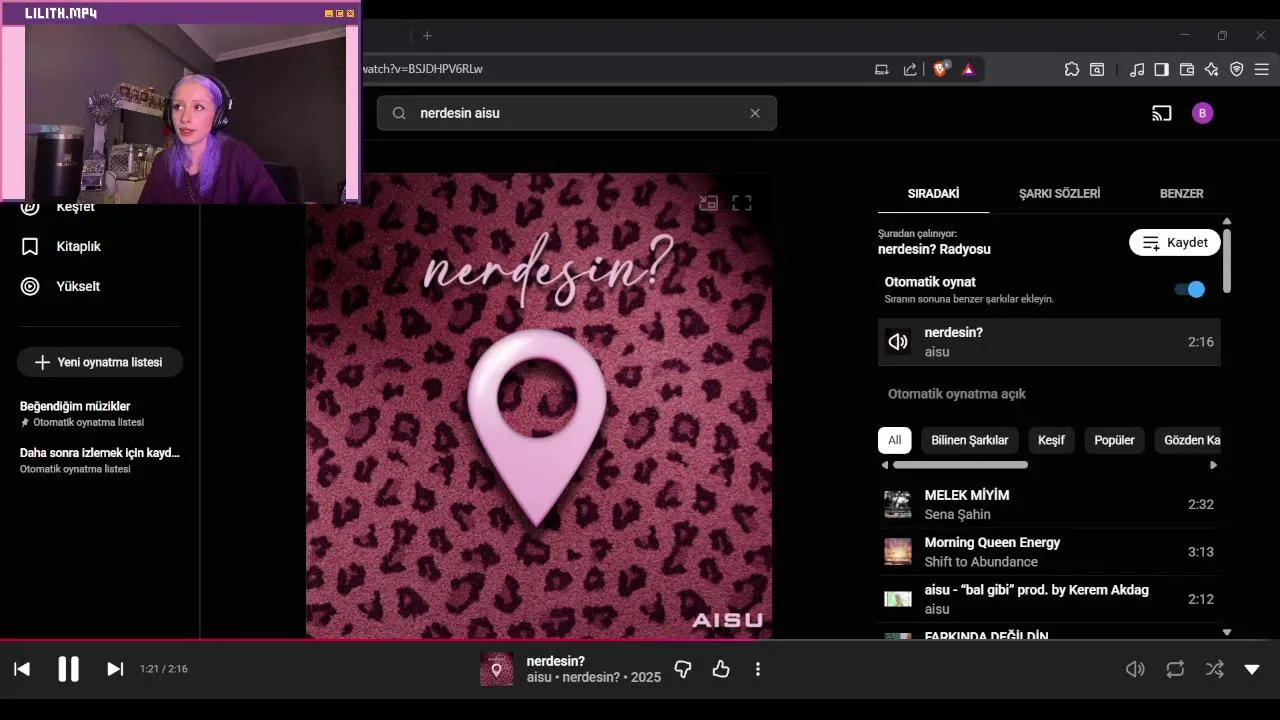Click the Brave Shields lion icon
The width and height of the screenshot is (1280, 720).
[x=940, y=69]
